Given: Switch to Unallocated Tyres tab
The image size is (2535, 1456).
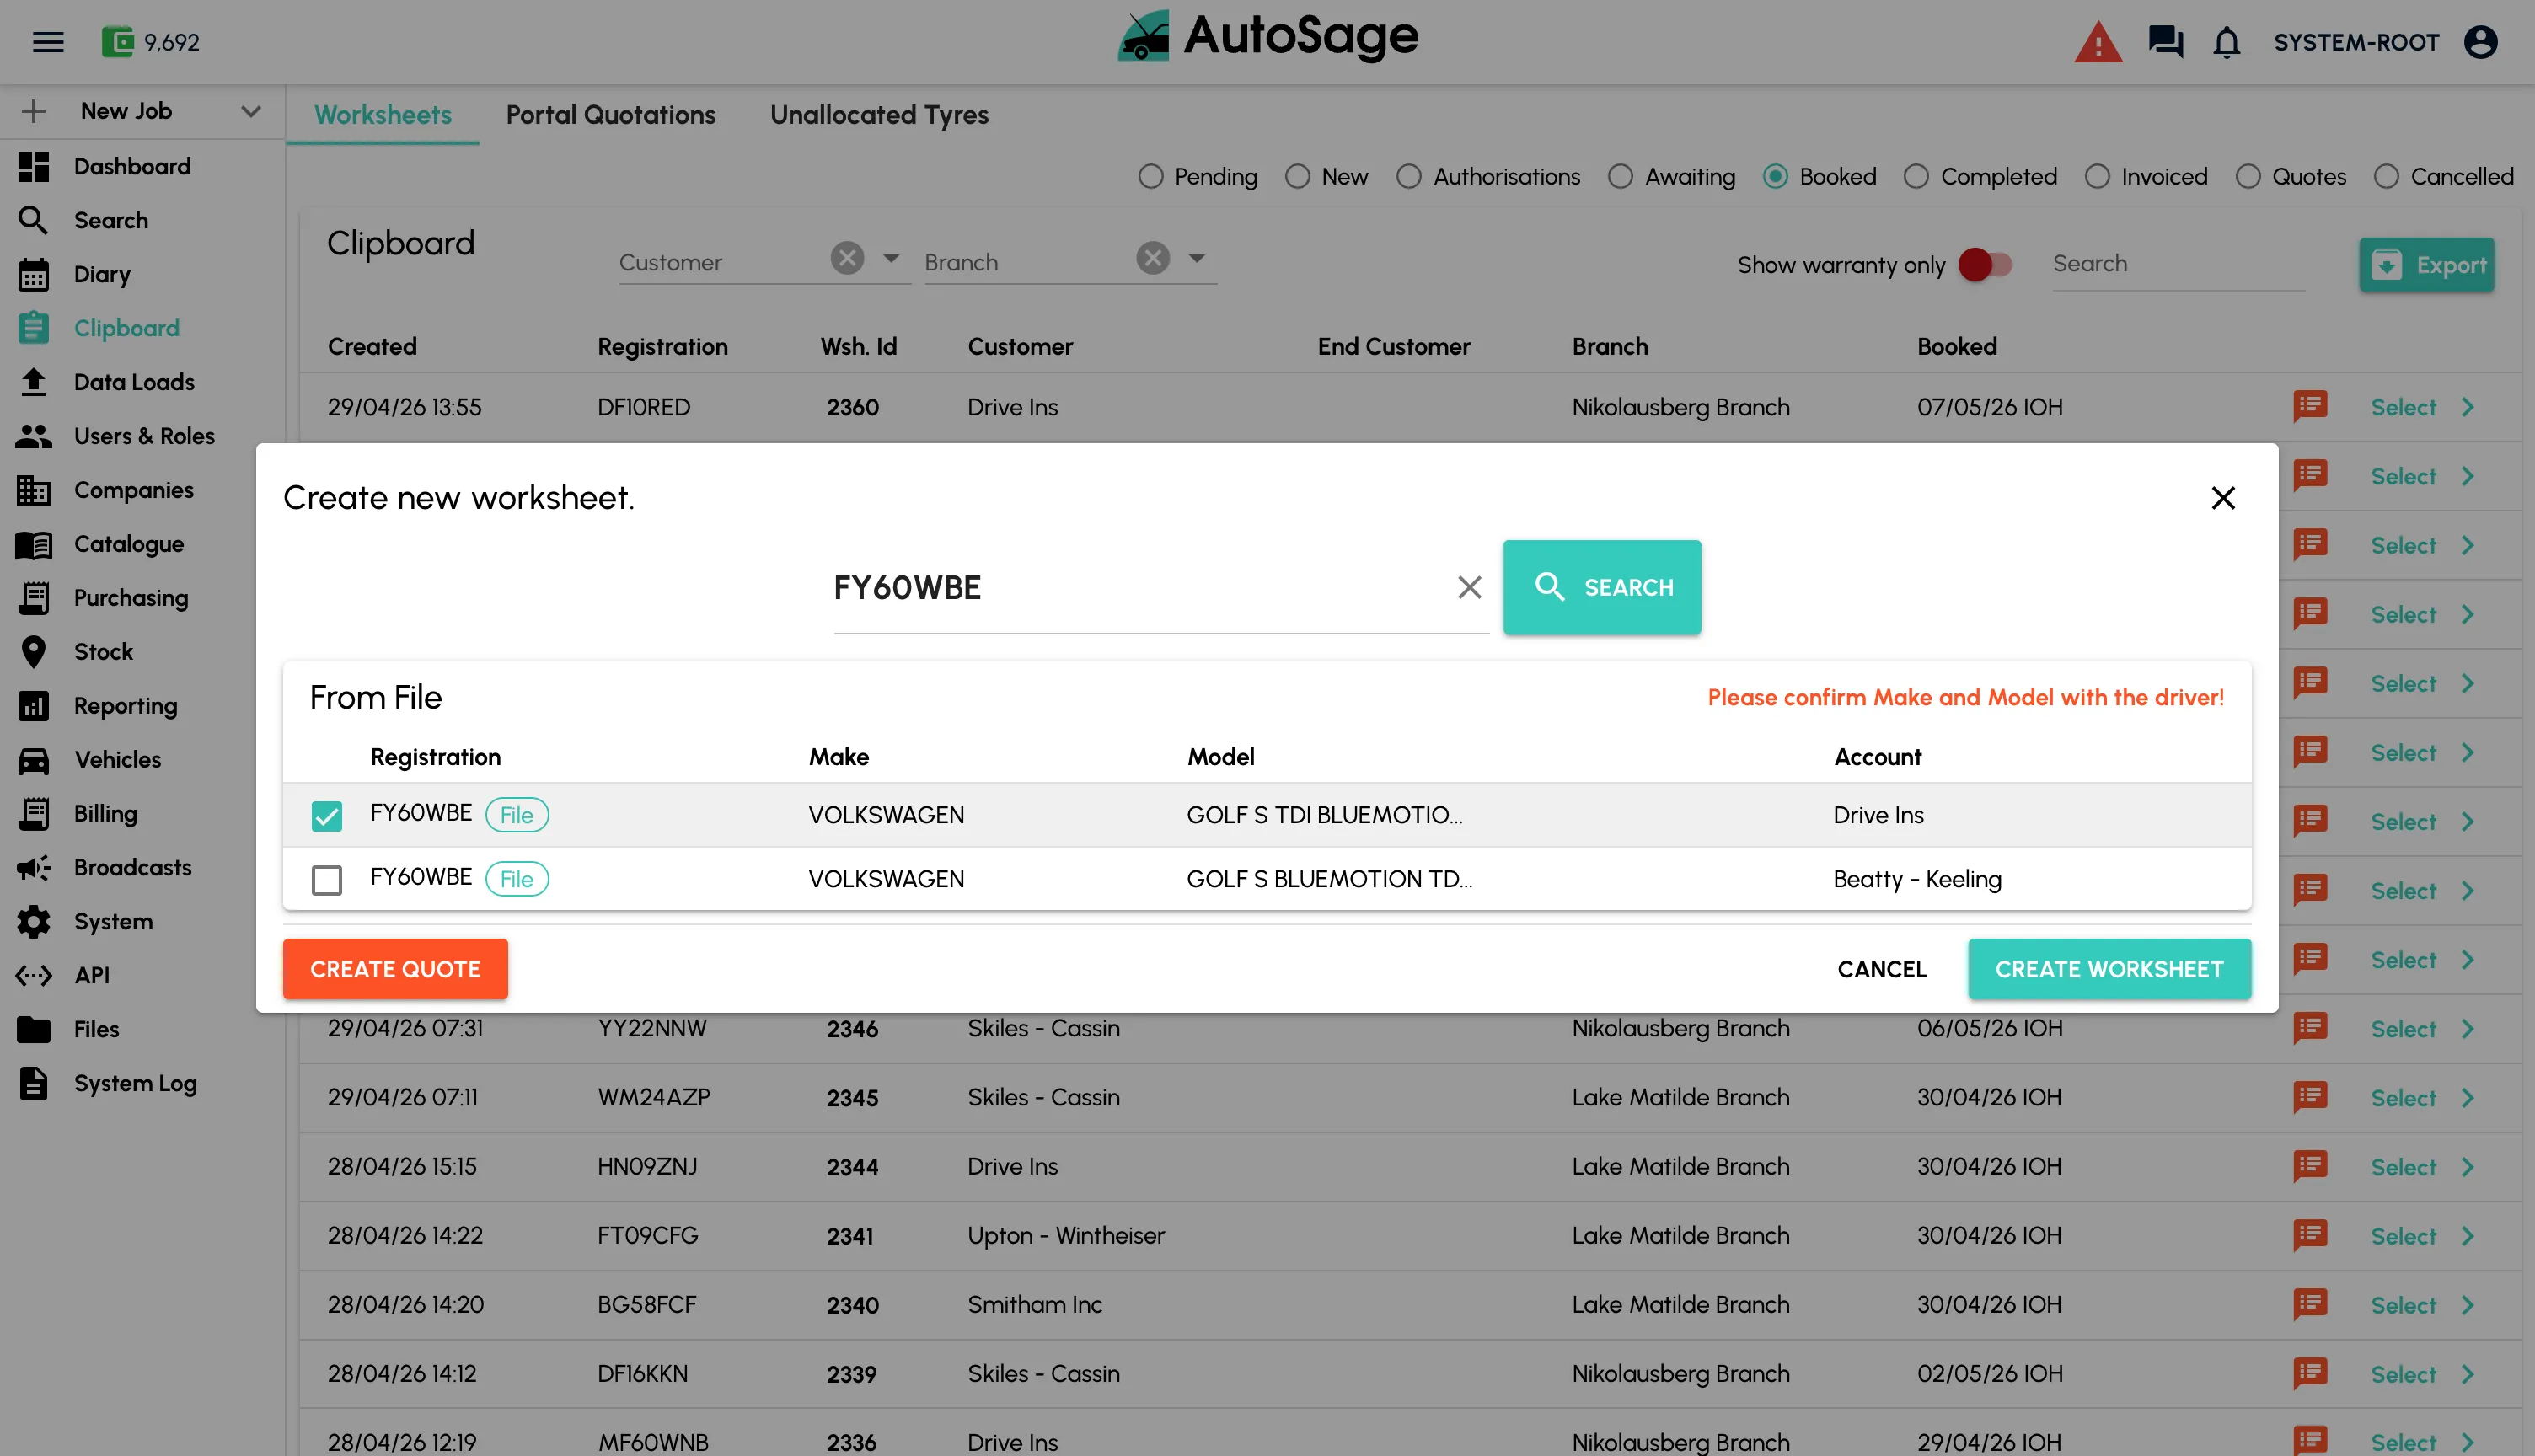Looking at the screenshot, I should 879,115.
